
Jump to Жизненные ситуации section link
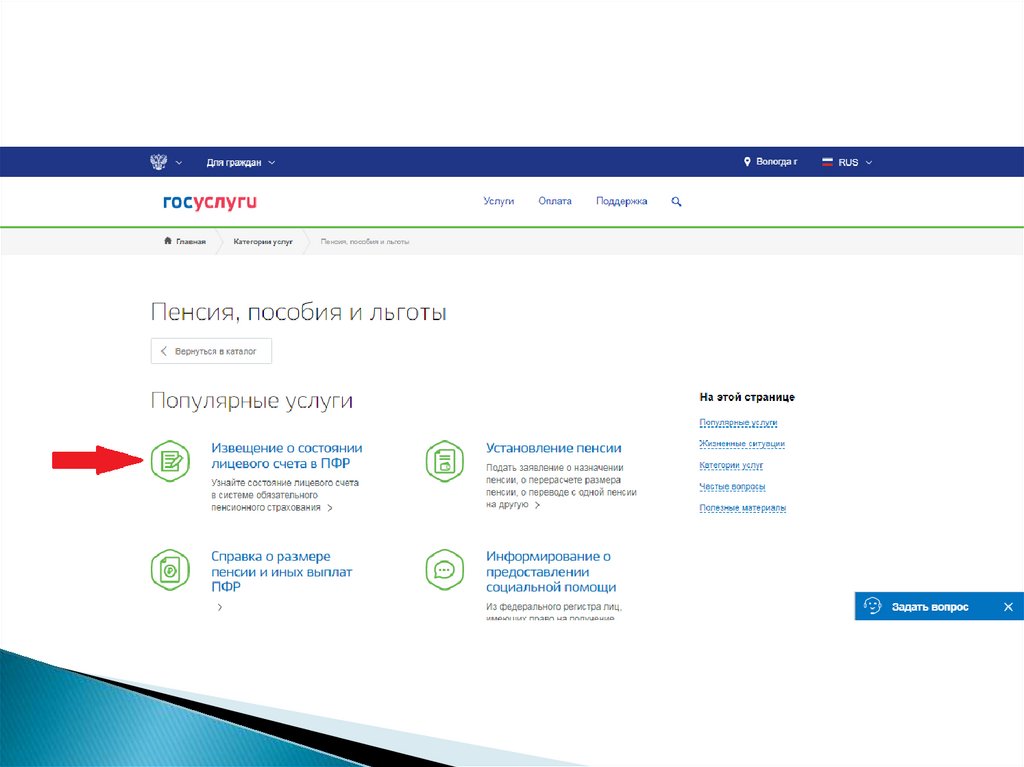(742, 444)
